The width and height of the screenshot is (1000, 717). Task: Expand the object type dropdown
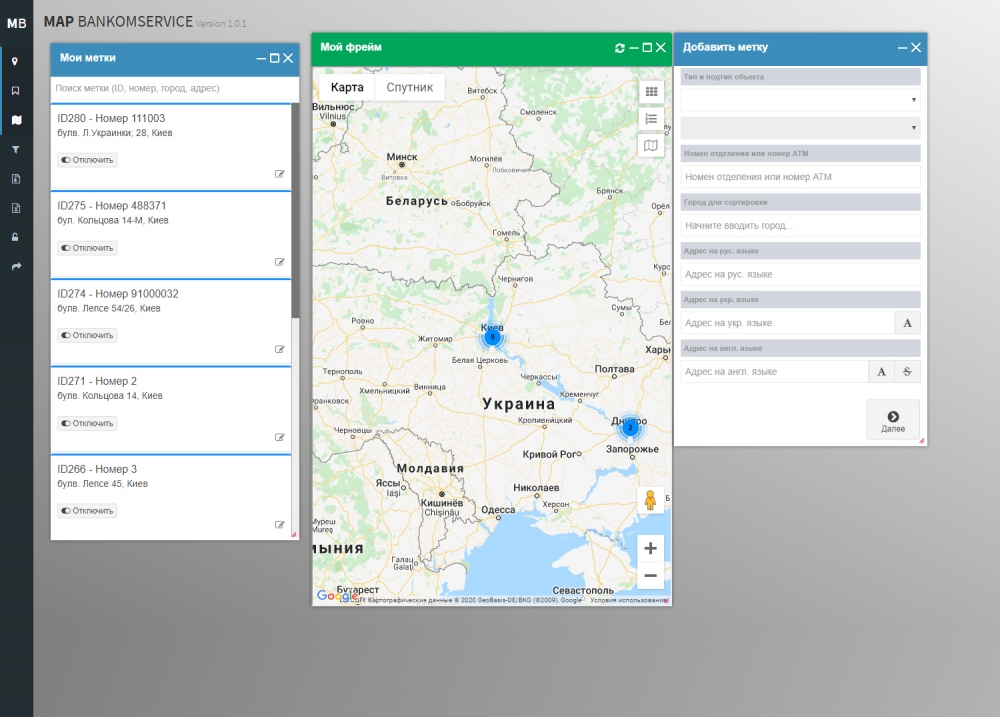800,100
